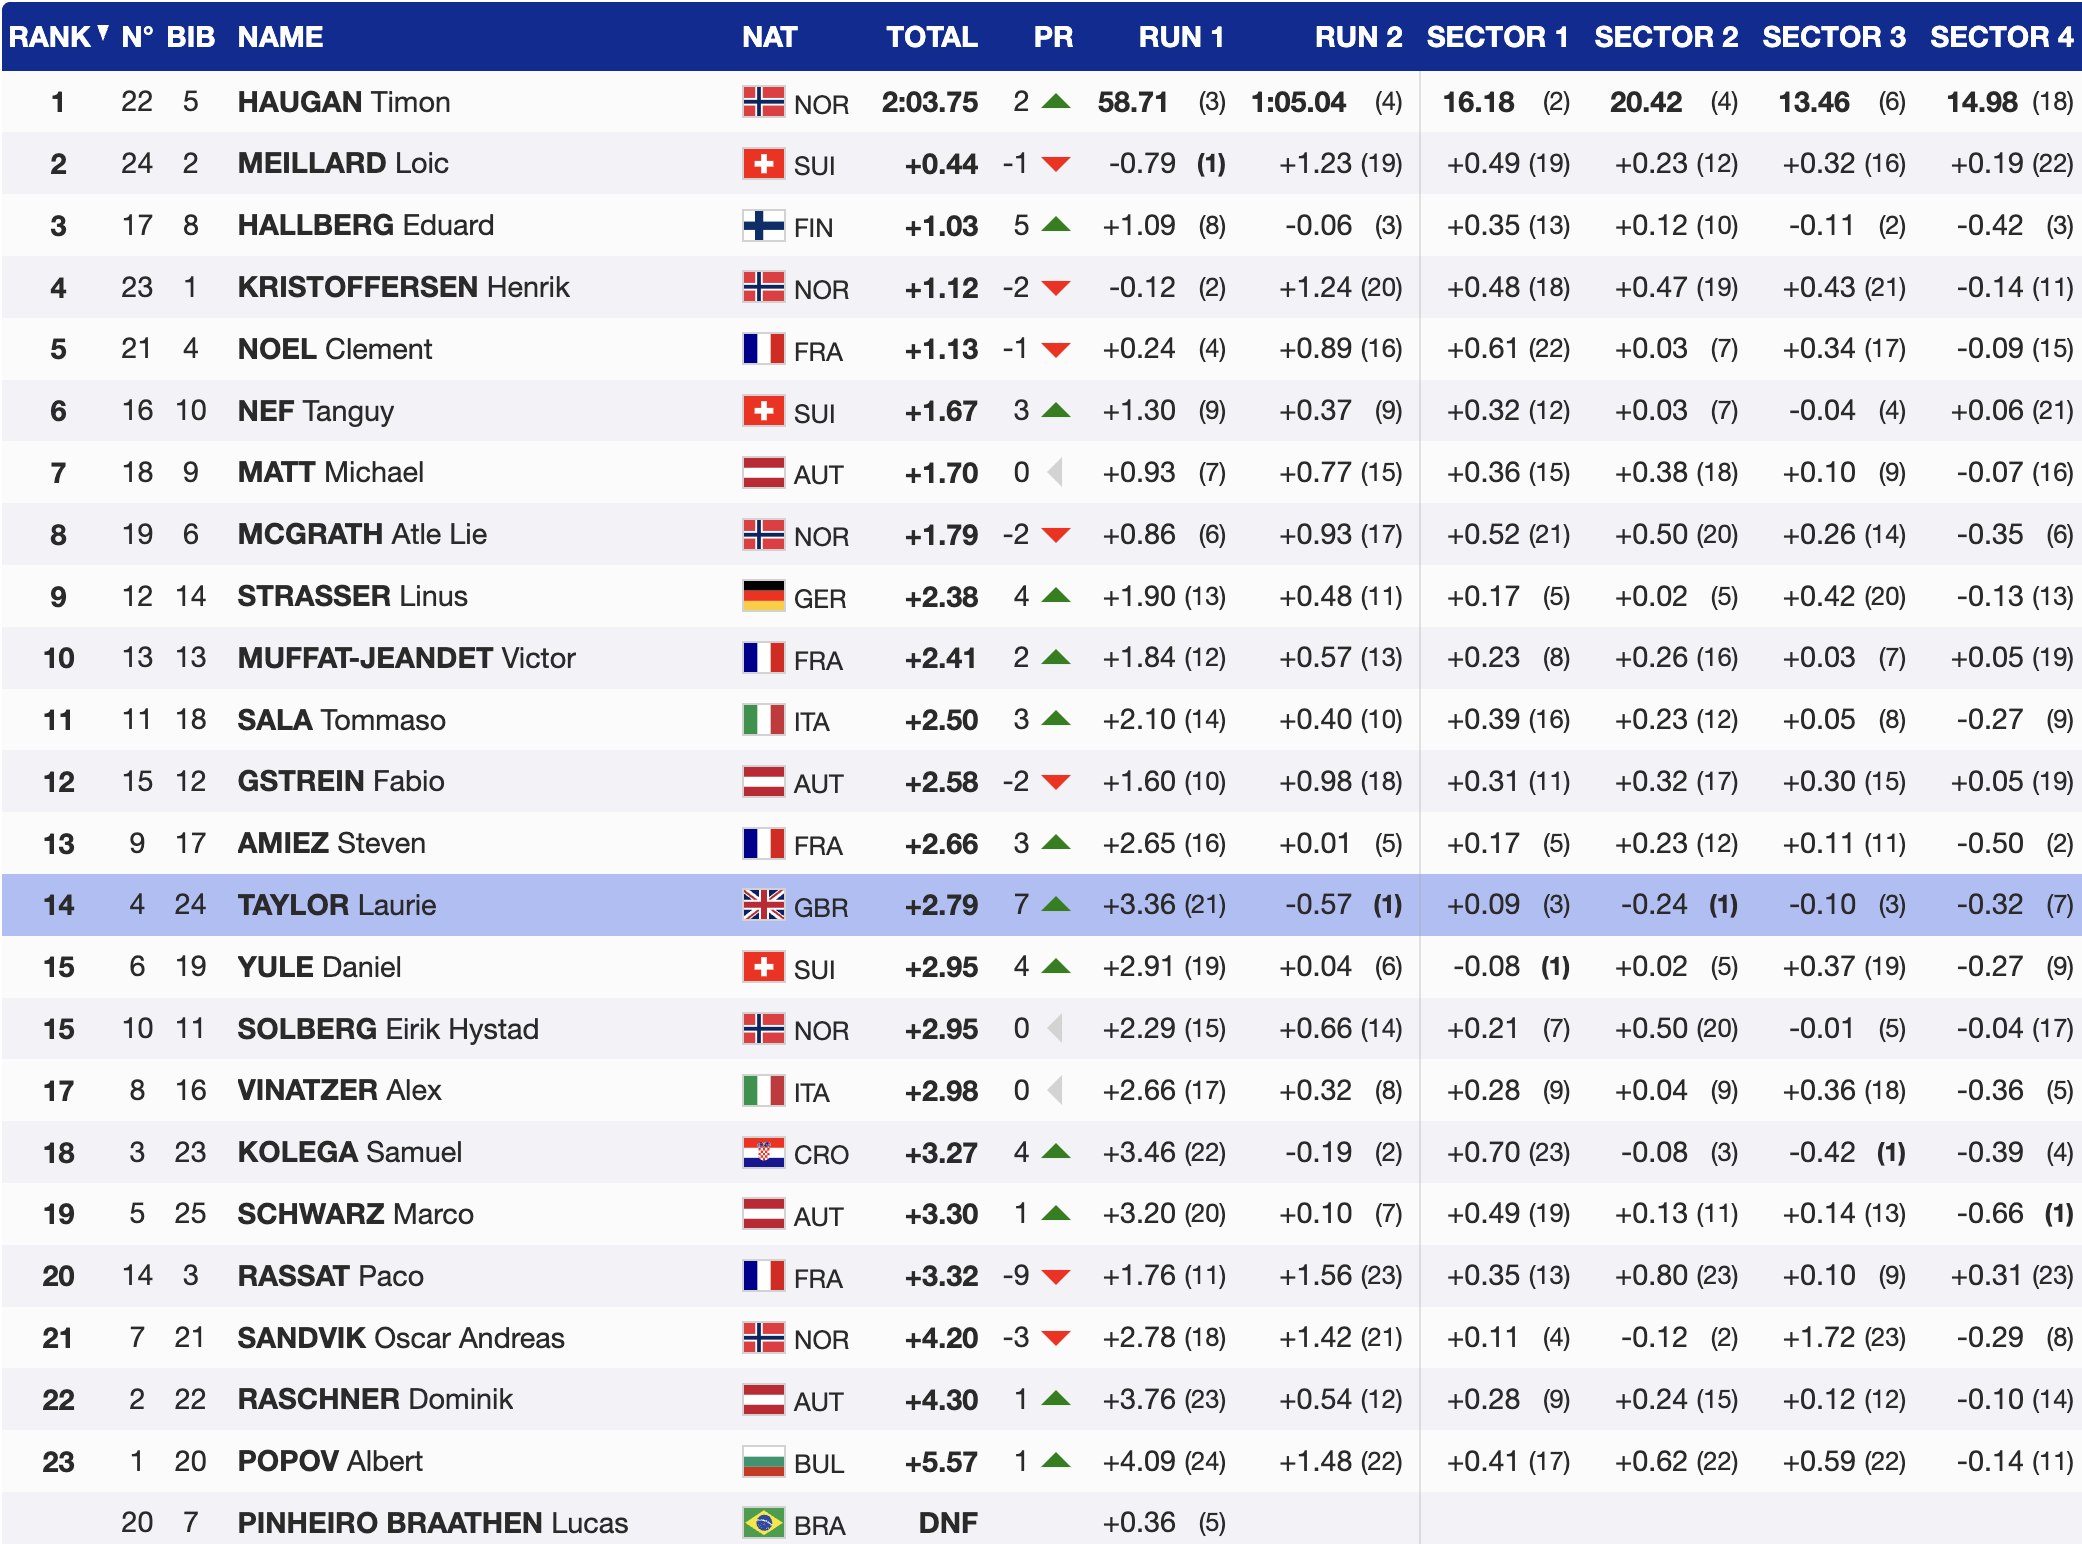
Task: Click the Italian flag beside VINATZER Alex
Action: pyautogui.click(x=763, y=1090)
